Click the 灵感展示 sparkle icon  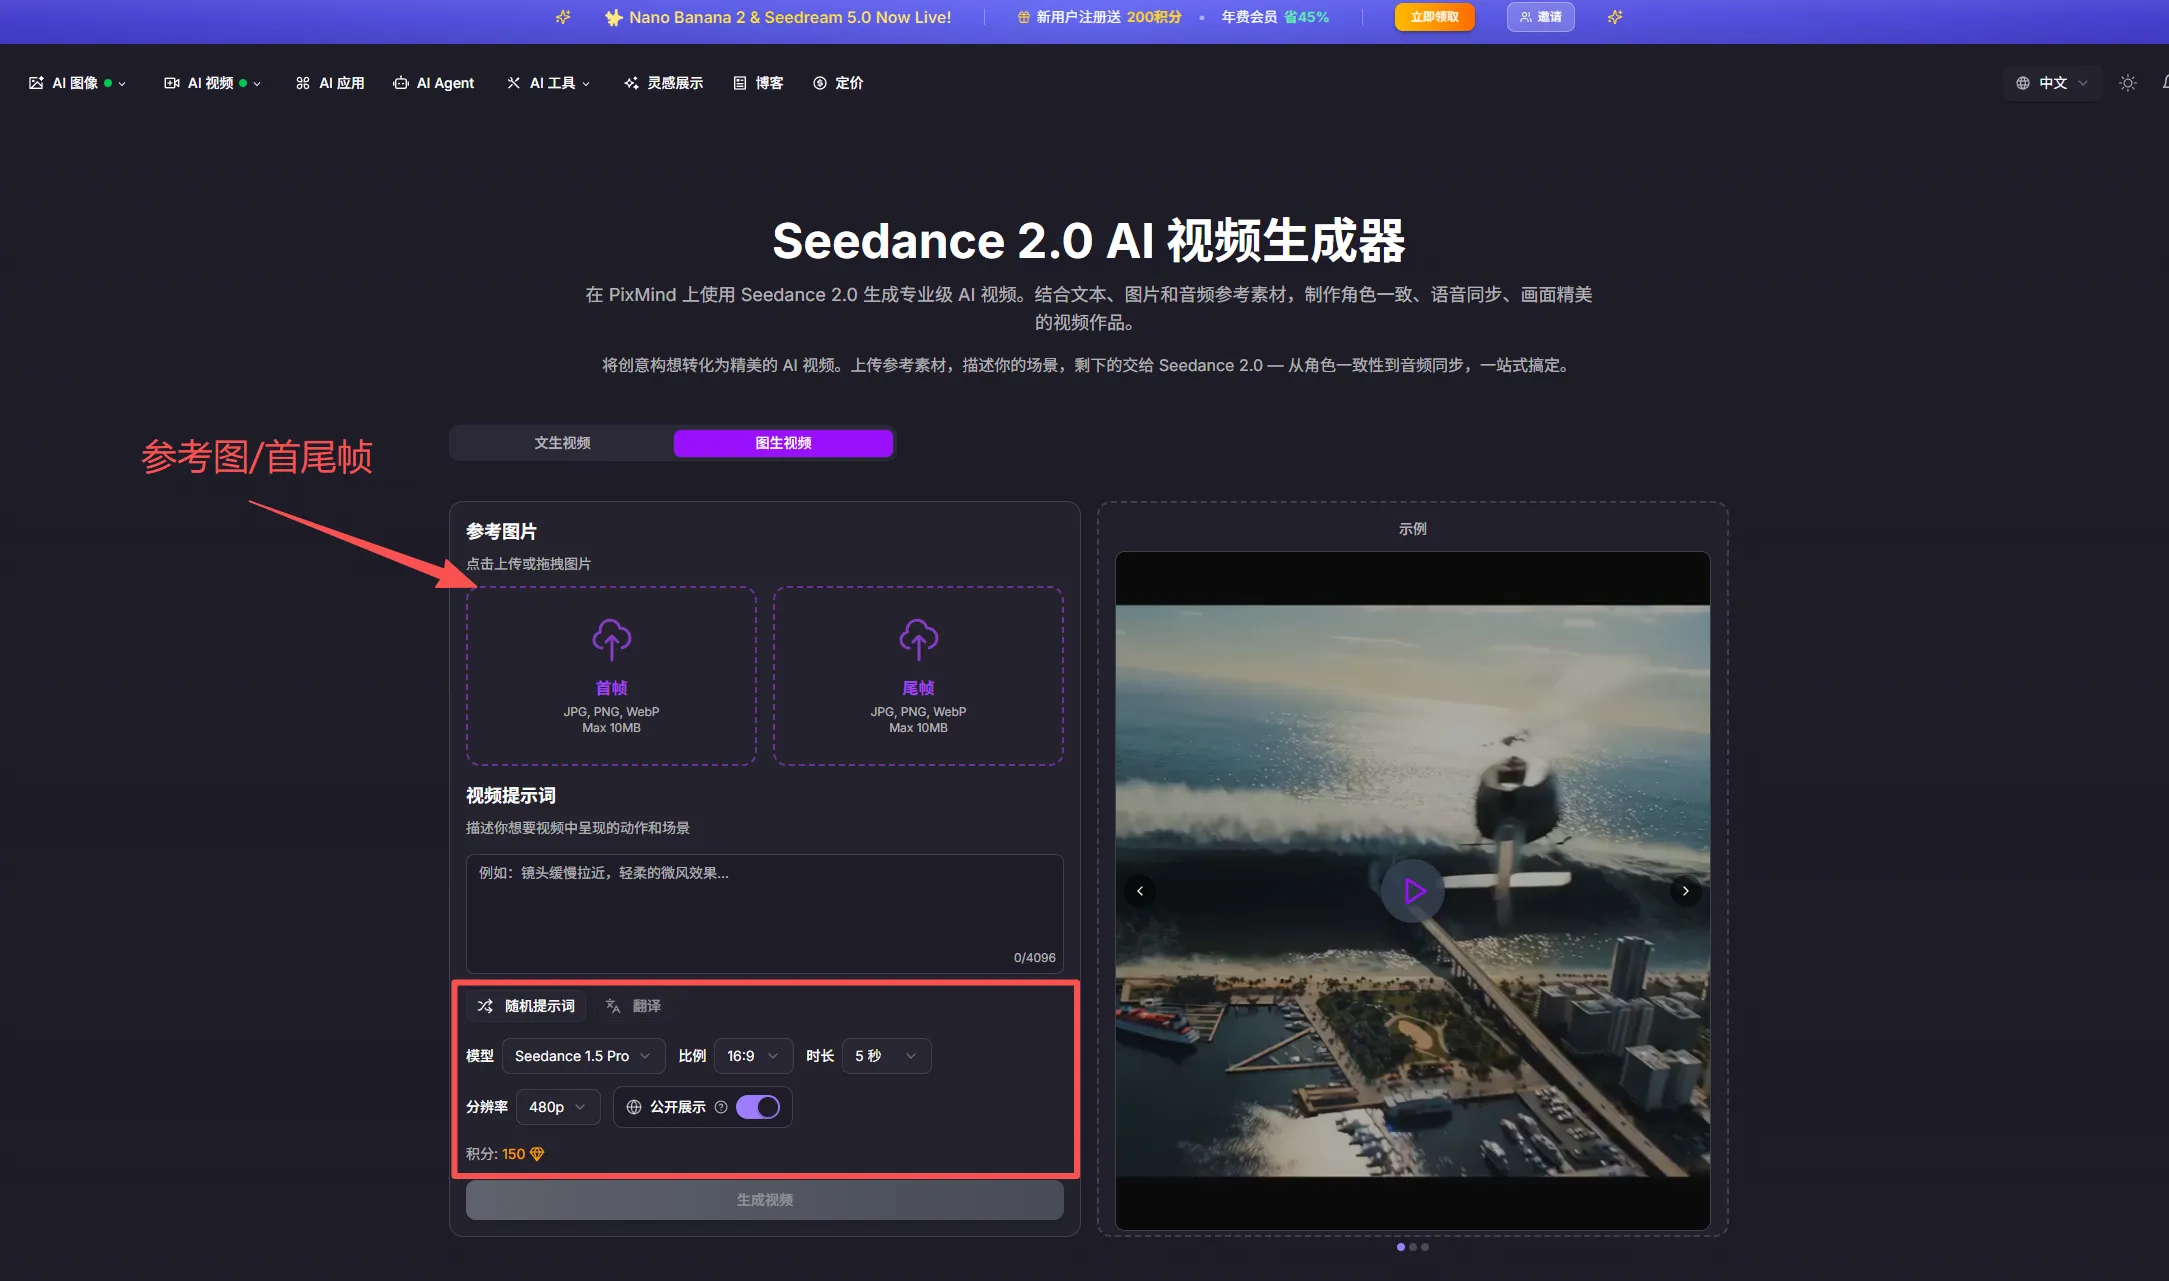[x=632, y=83]
